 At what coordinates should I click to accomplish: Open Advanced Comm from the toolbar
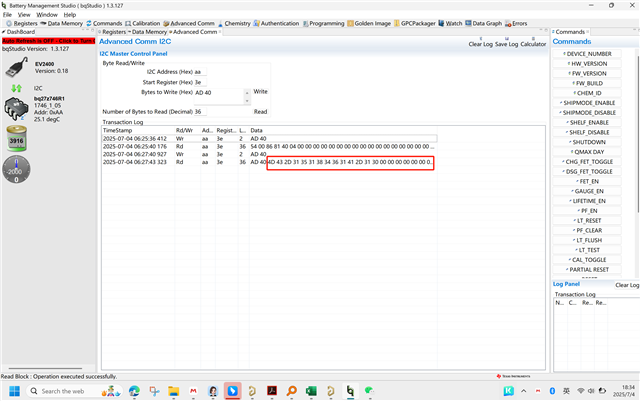pyautogui.click(x=189, y=23)
